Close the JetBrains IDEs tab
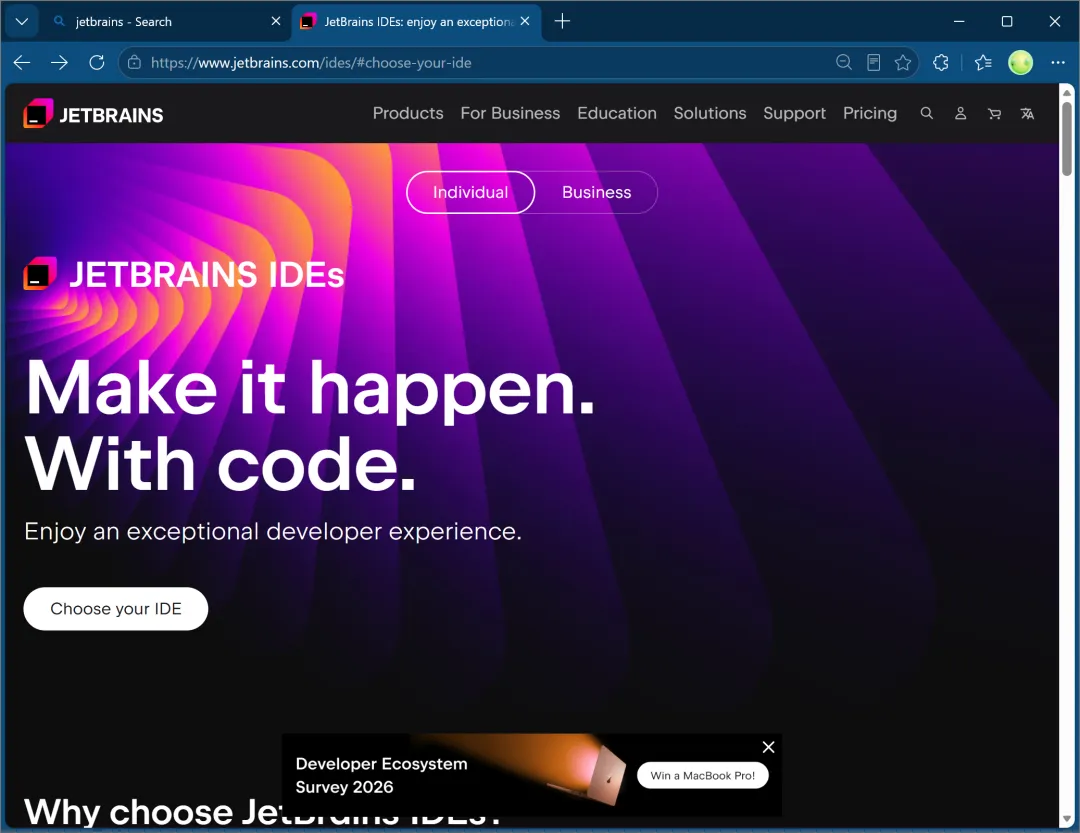1080x833 pixels. [525, 21]
